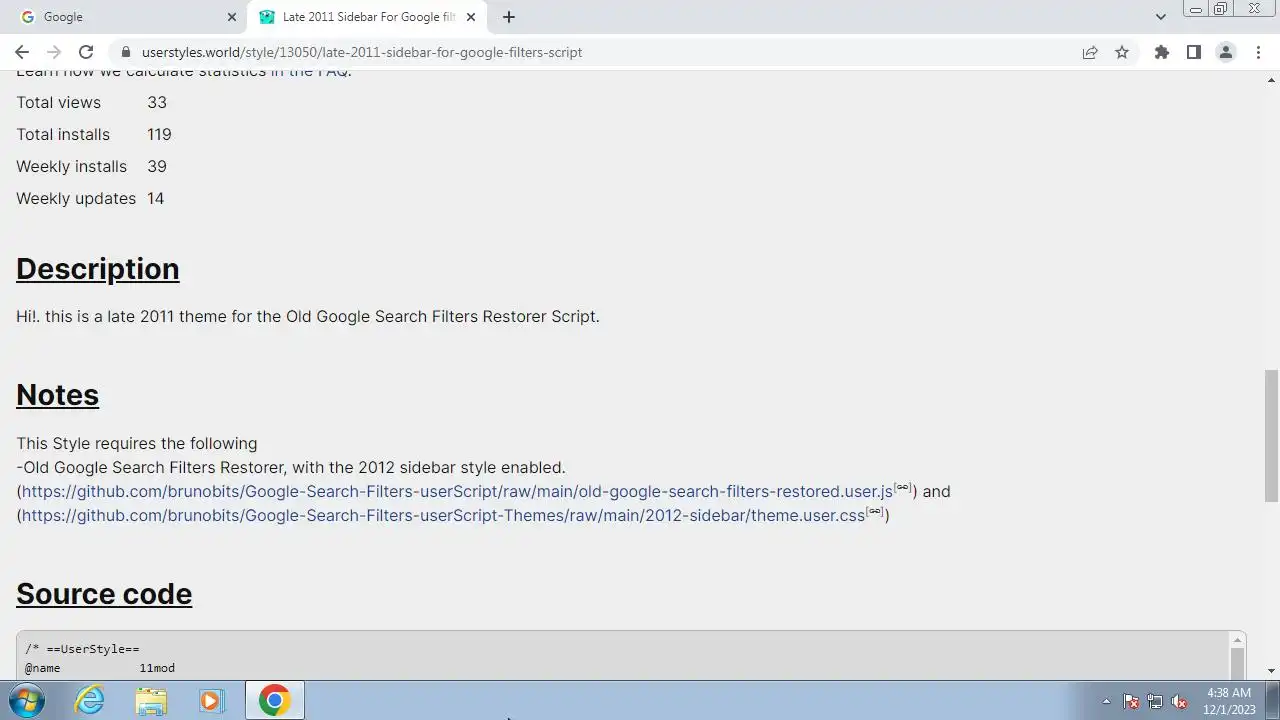1280x720 pixels.
Task: Go back to previous page
Action: click(x=22, y=52)
